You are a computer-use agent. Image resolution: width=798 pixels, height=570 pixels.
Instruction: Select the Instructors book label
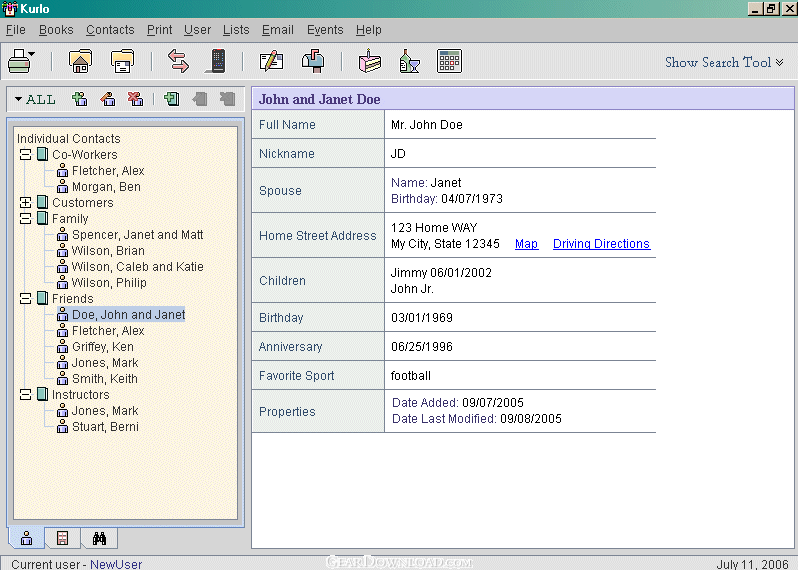click(80, 394)
